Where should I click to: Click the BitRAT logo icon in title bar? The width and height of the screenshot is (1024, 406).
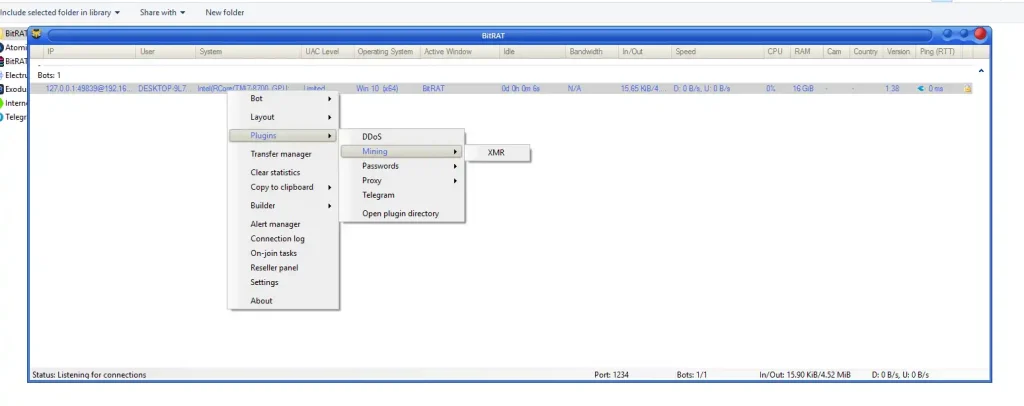pyautogui.click(x=36, y=34)
